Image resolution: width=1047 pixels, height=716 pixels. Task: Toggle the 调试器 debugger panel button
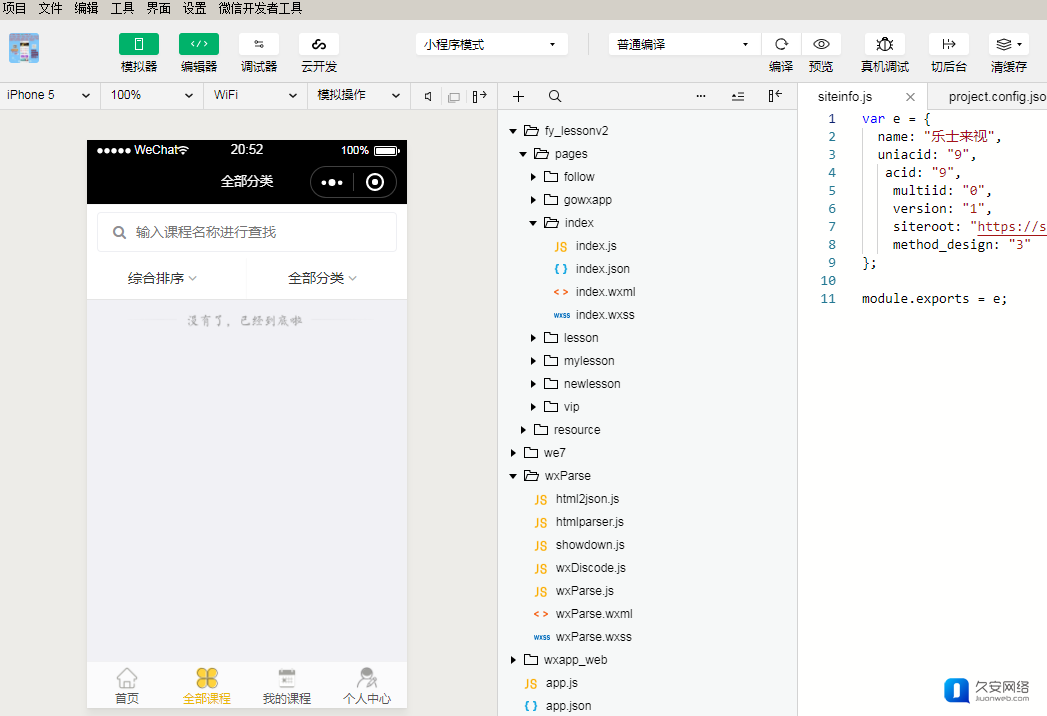[259, 44]
